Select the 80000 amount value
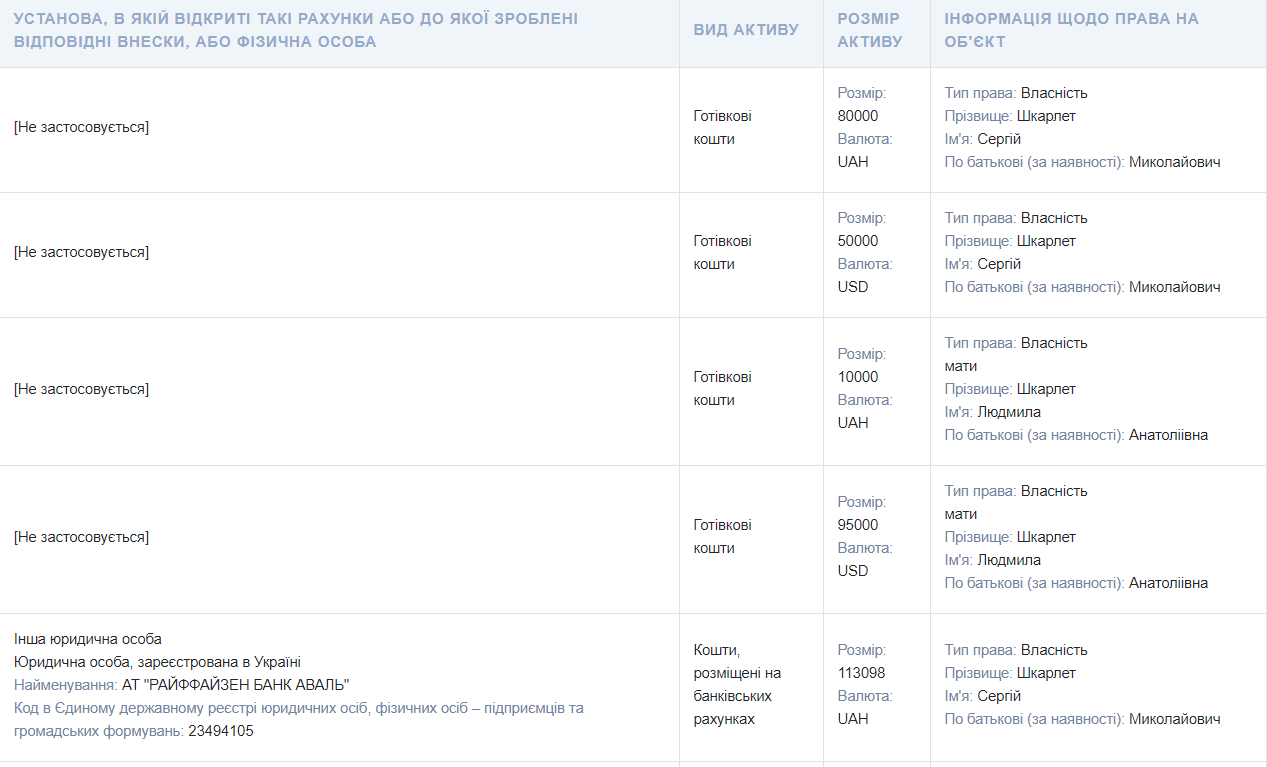The width and height of the screenshot is (1267, 767). [858, 116]
